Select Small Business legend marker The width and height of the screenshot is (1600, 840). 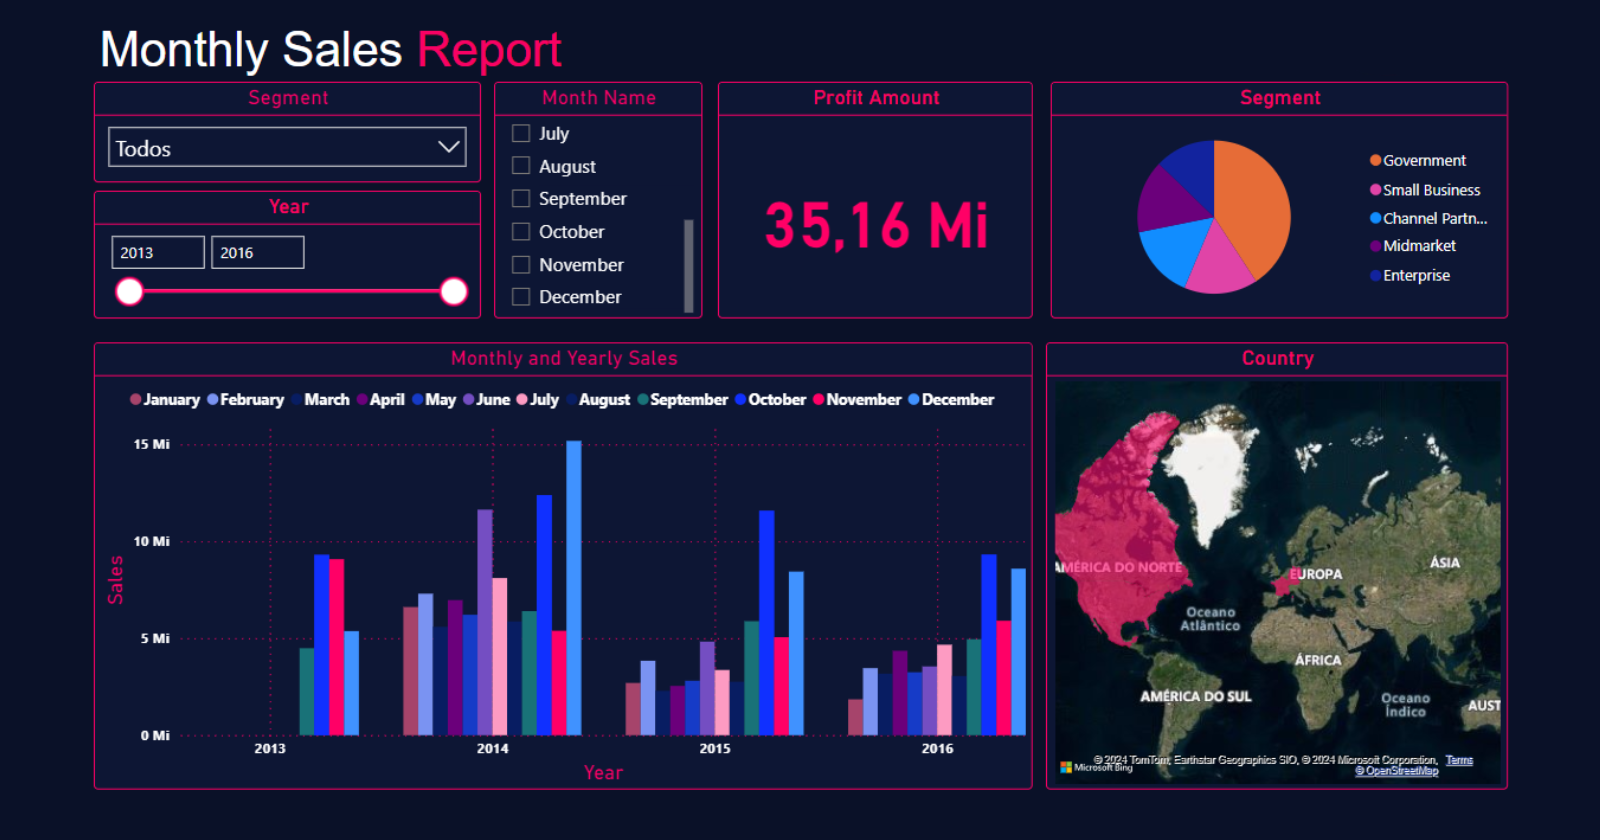coord(1376,190)
